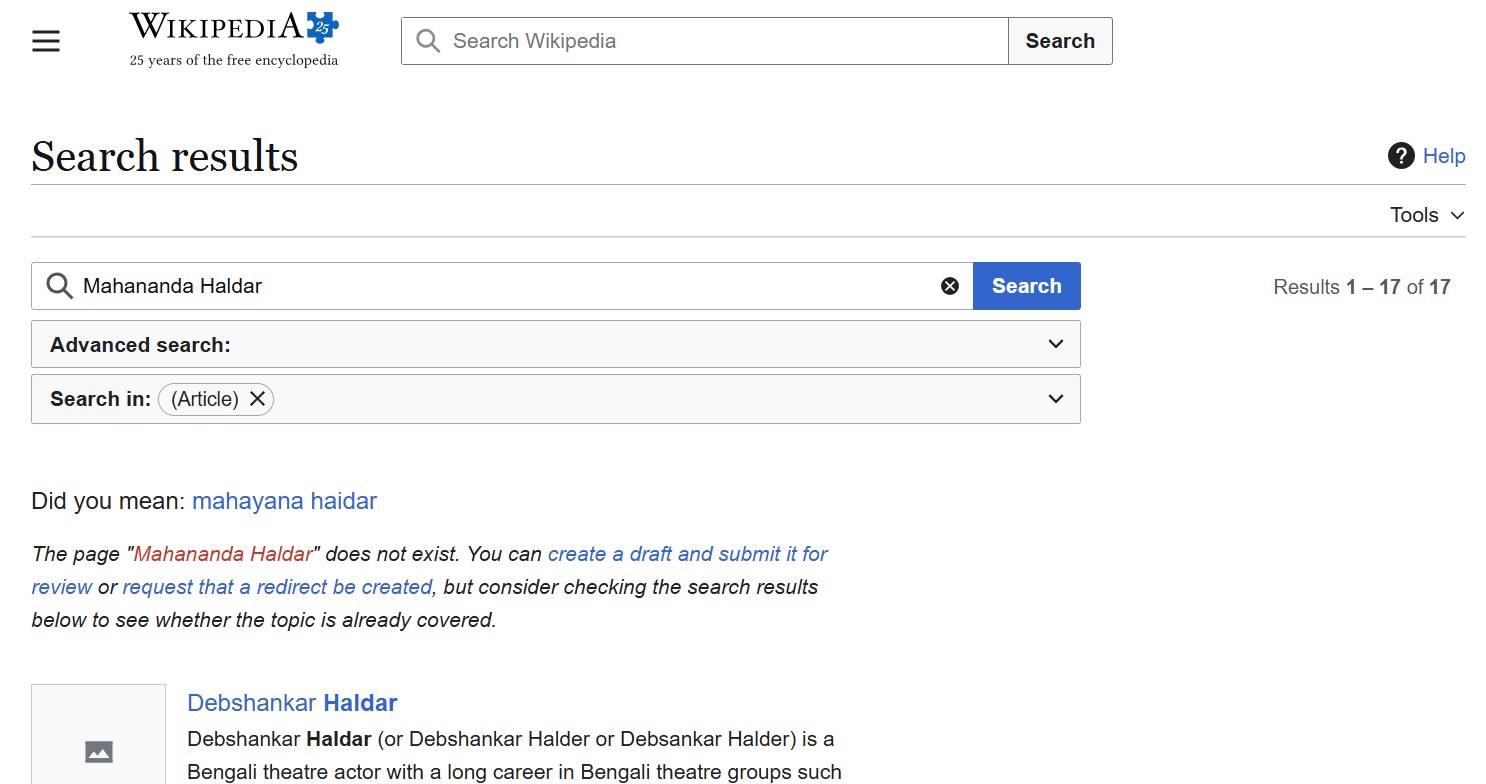
Task: Follow the 'mahayana haidar' suggestion link
Action: click(284, 501)
